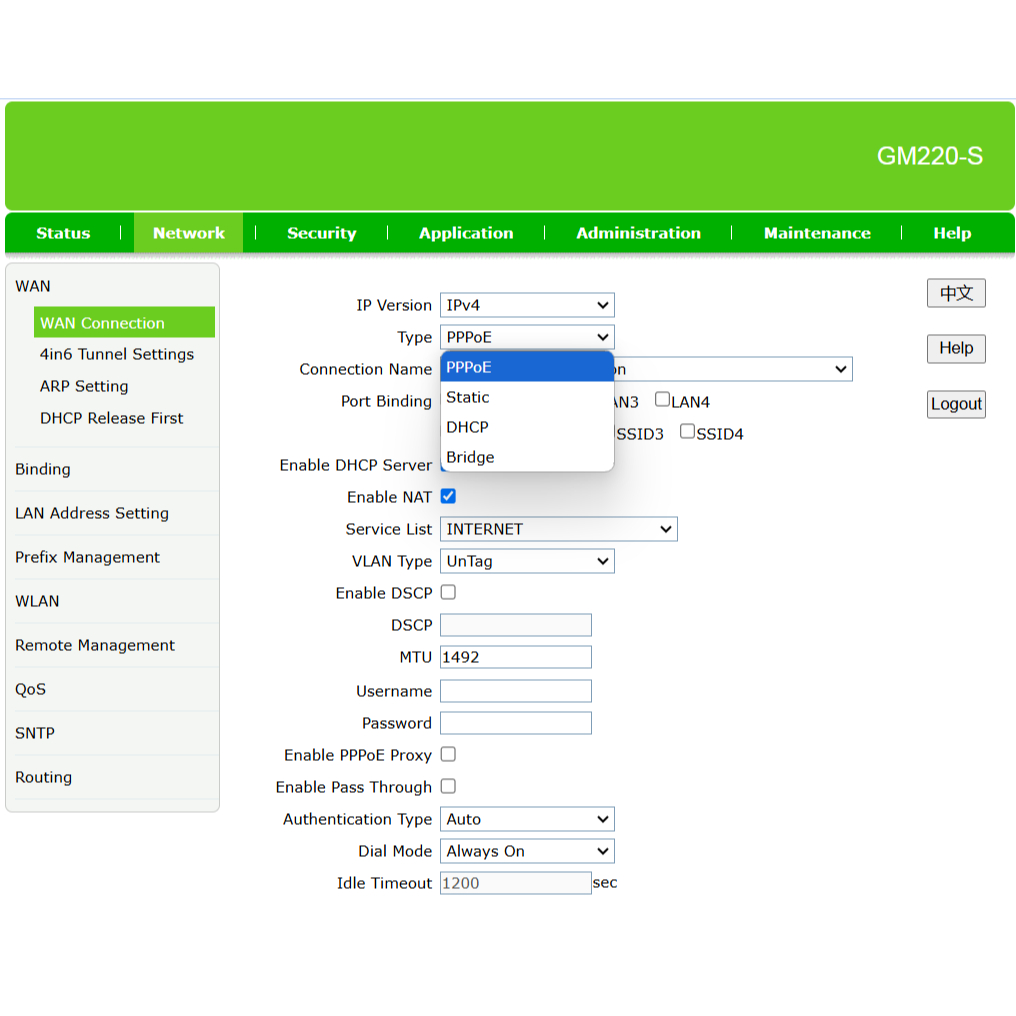This screenshot has height=1016, width=1016.
Task: Click the Username input field
Action: pyautogui.click(x=515, y=691)
